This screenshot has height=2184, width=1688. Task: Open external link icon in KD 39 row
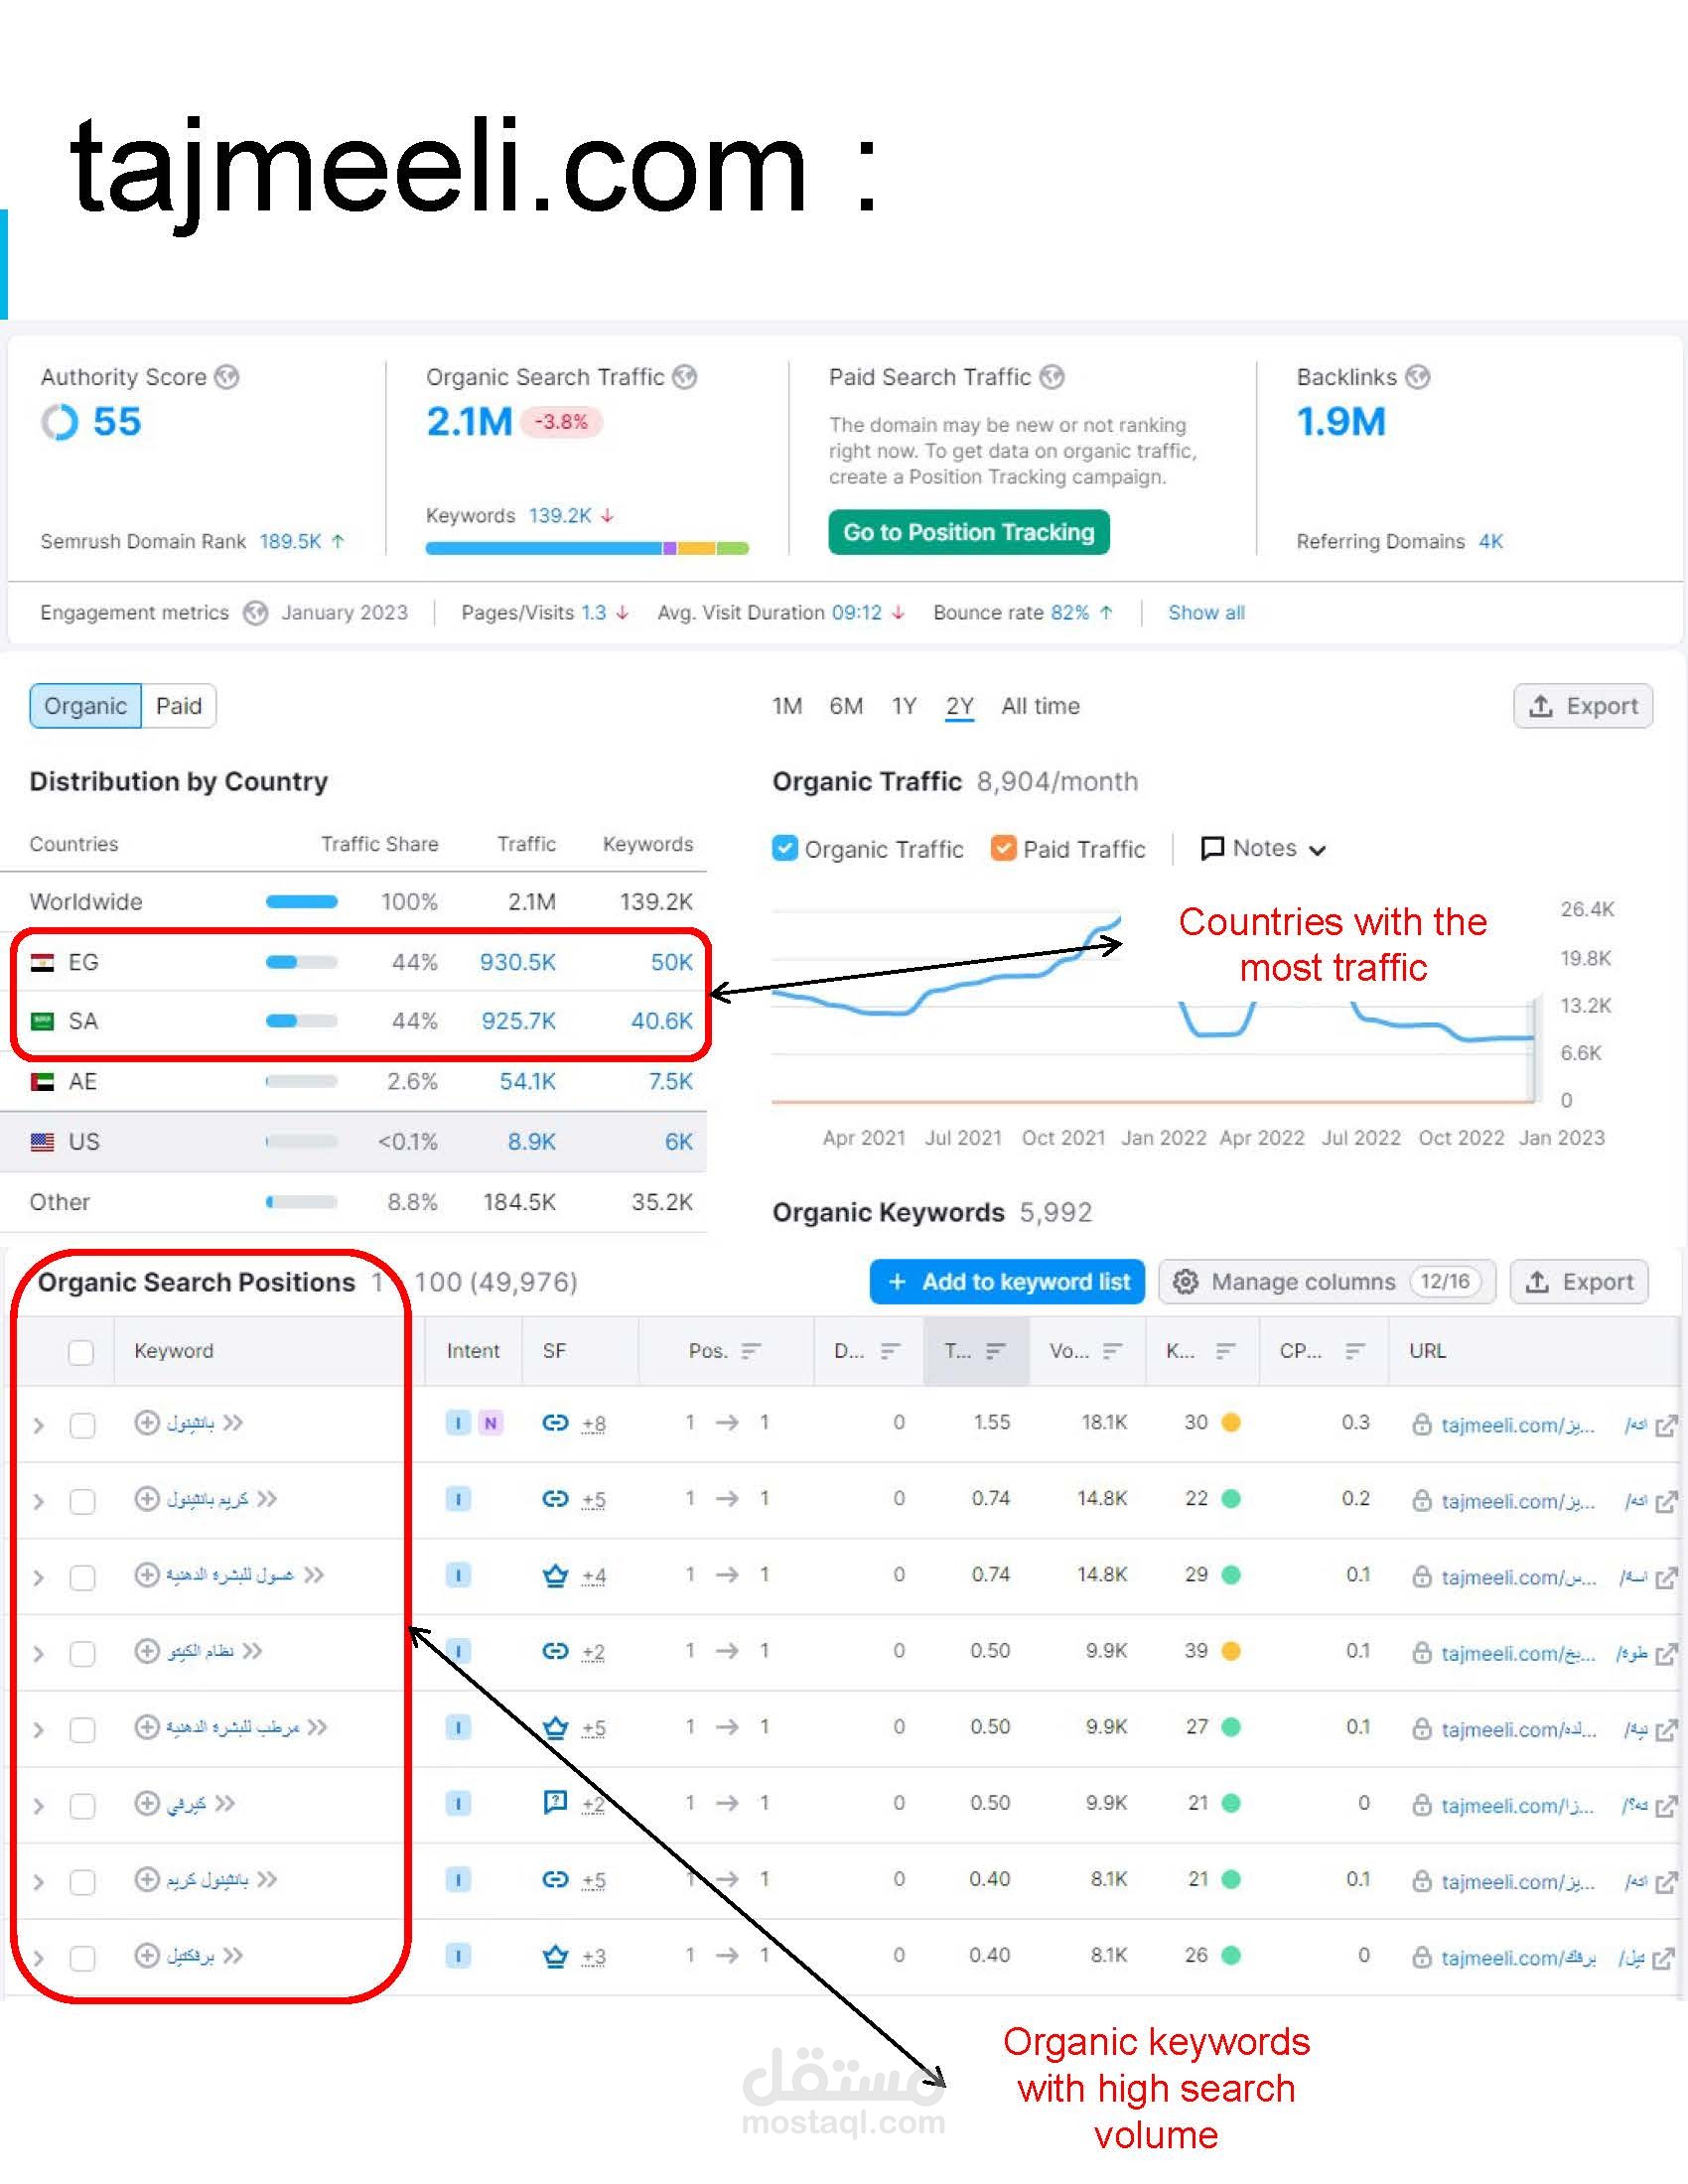pyautogui.click(x=1666, y=1654)
